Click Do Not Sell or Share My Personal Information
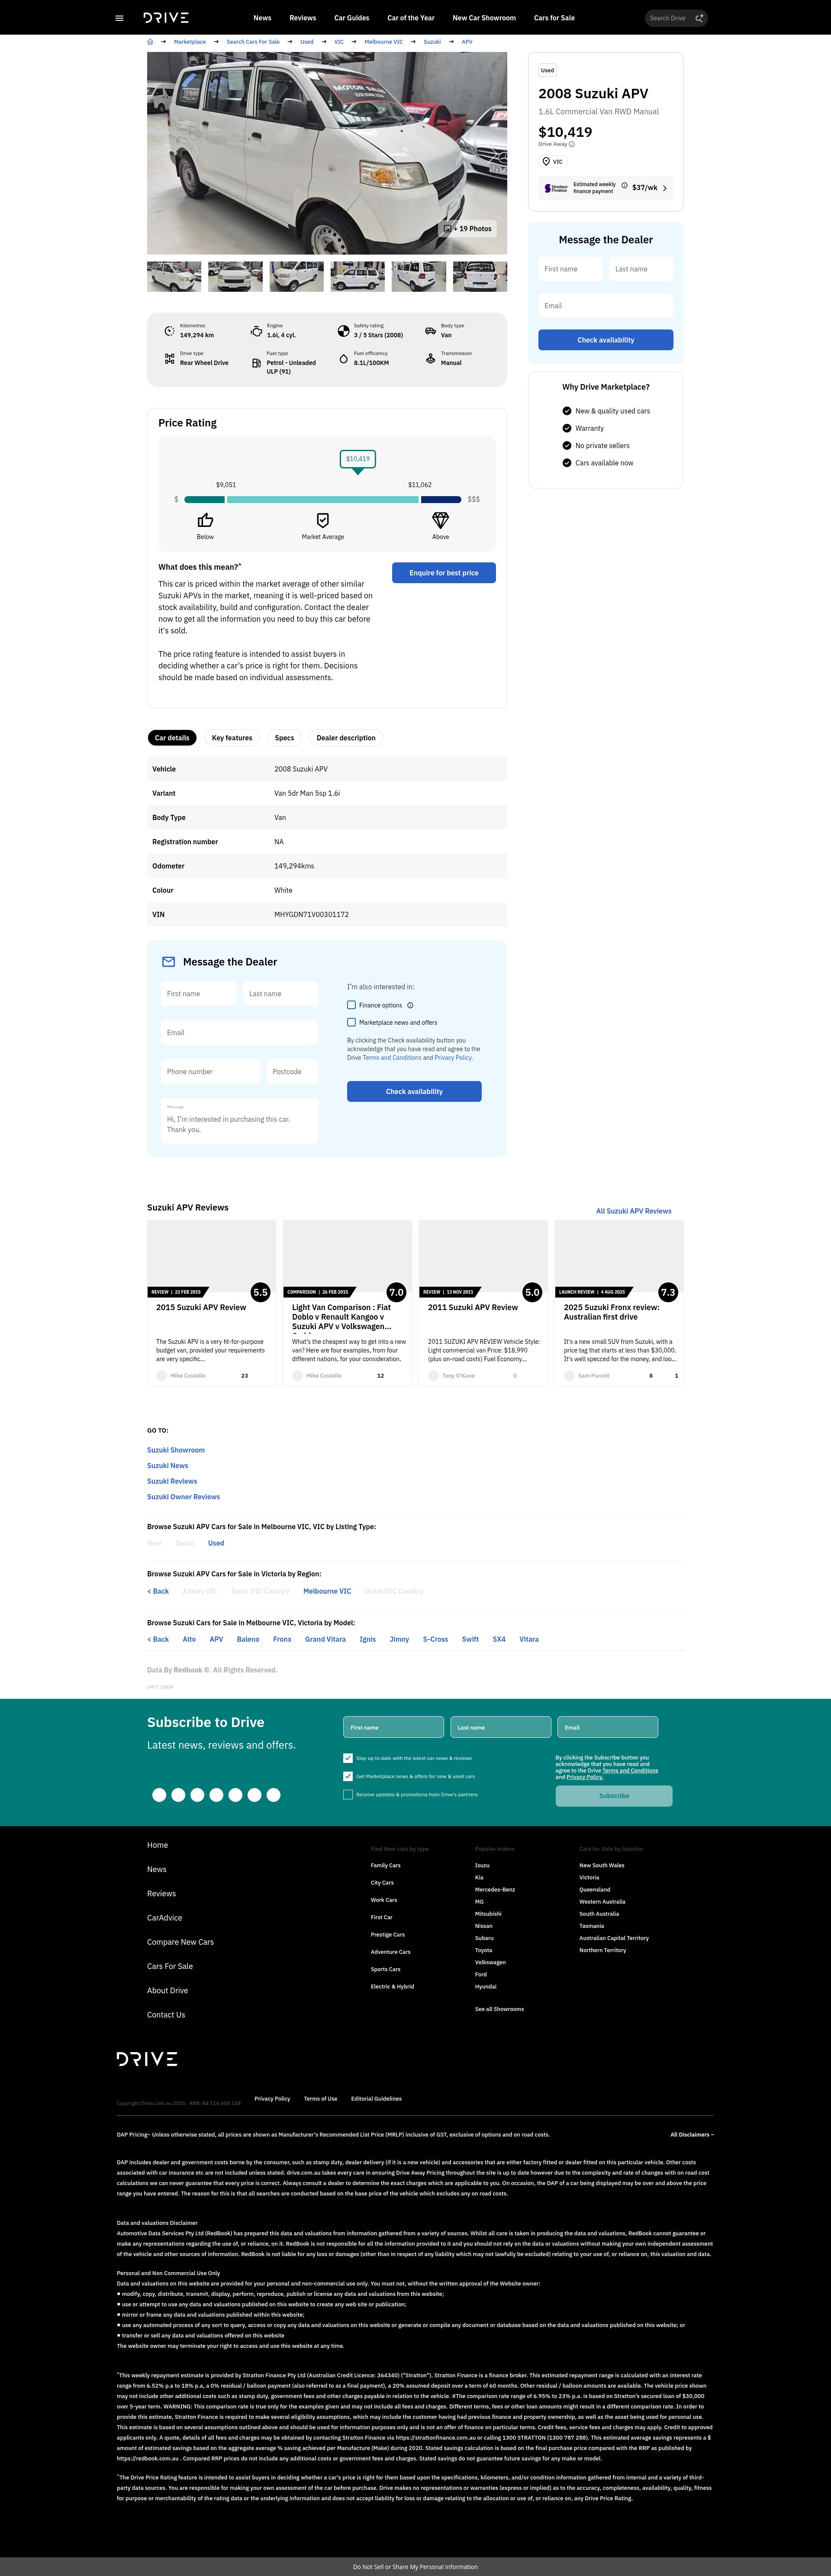 [415, 2566]
